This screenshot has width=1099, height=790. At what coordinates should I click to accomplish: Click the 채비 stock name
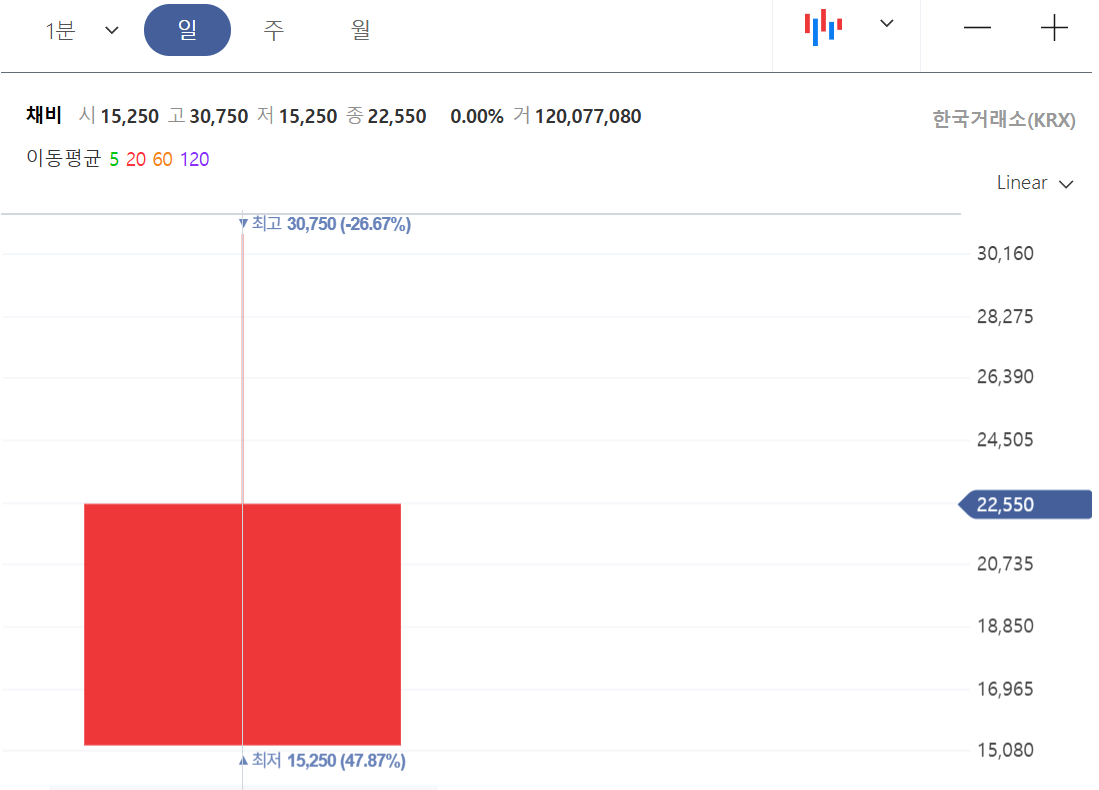(44, 115)
